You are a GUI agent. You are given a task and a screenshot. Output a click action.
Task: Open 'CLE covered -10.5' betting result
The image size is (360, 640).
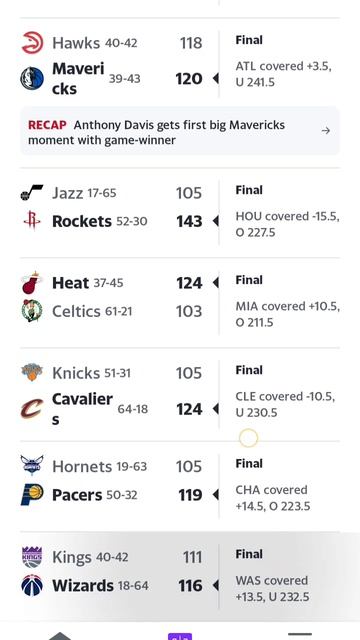pos(285,404)
